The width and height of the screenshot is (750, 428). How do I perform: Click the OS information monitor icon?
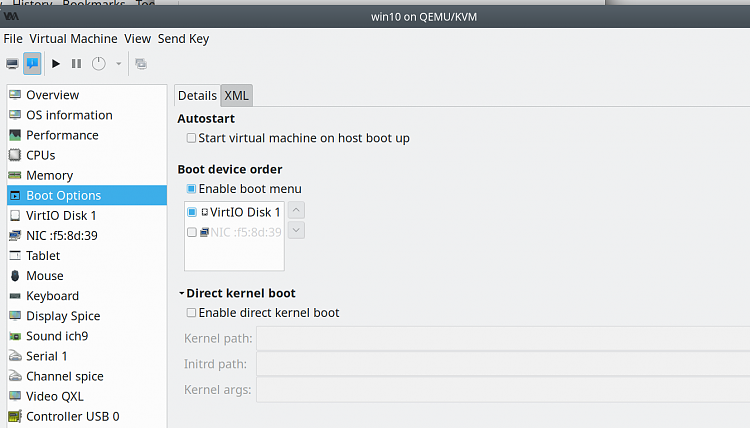pyautogui.click(x=15, y=115)
